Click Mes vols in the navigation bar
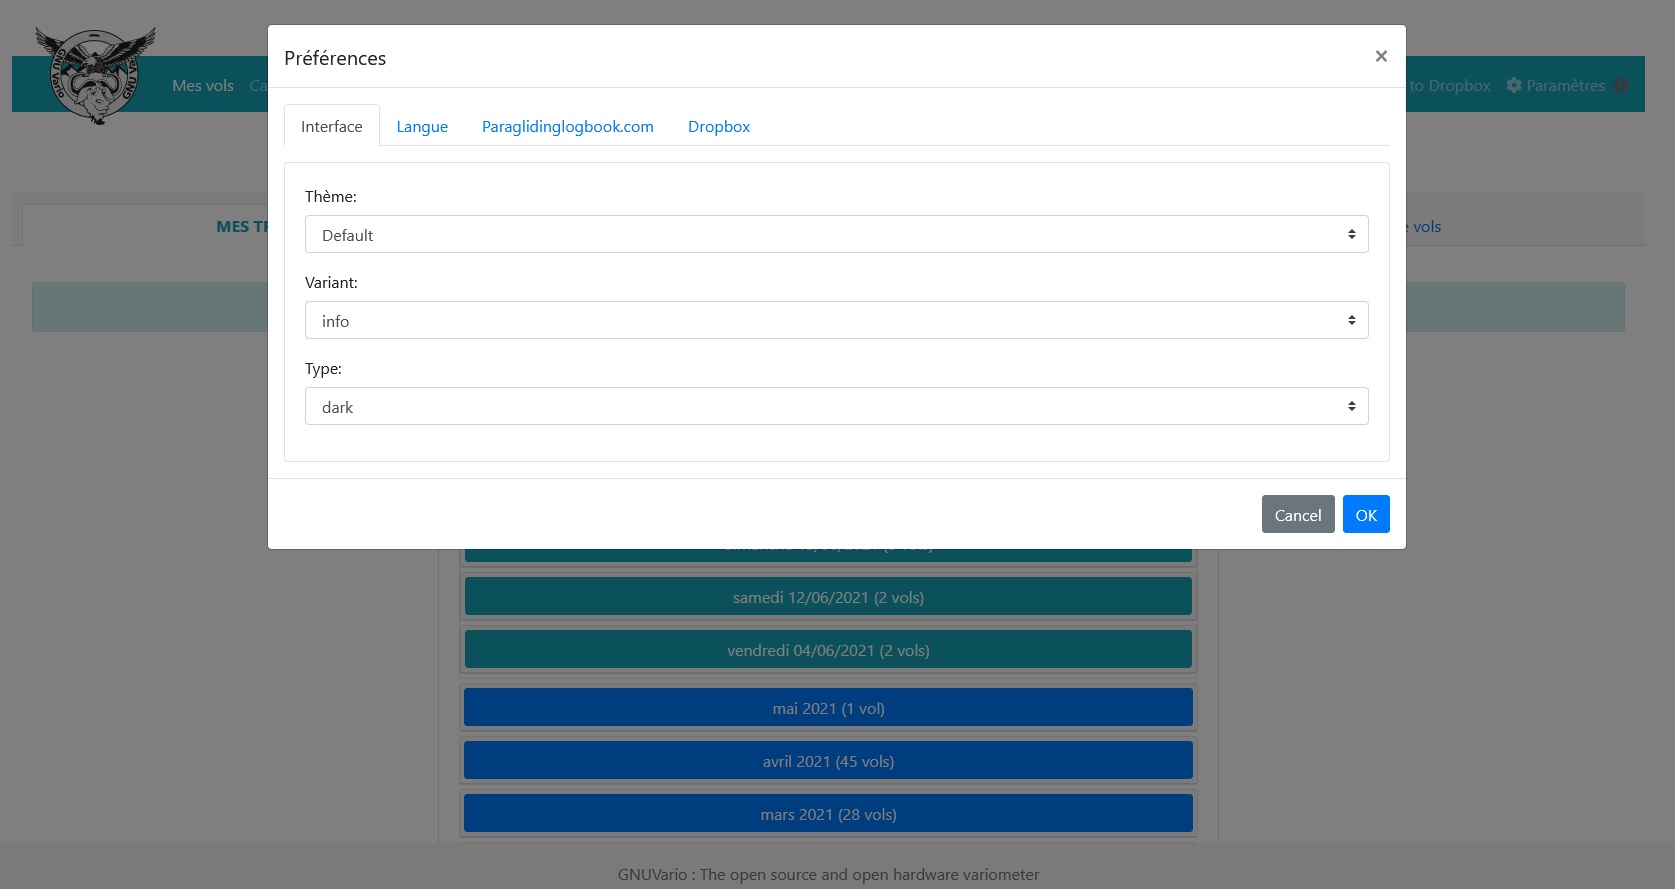1675x889 pixels. coord(203,85)
